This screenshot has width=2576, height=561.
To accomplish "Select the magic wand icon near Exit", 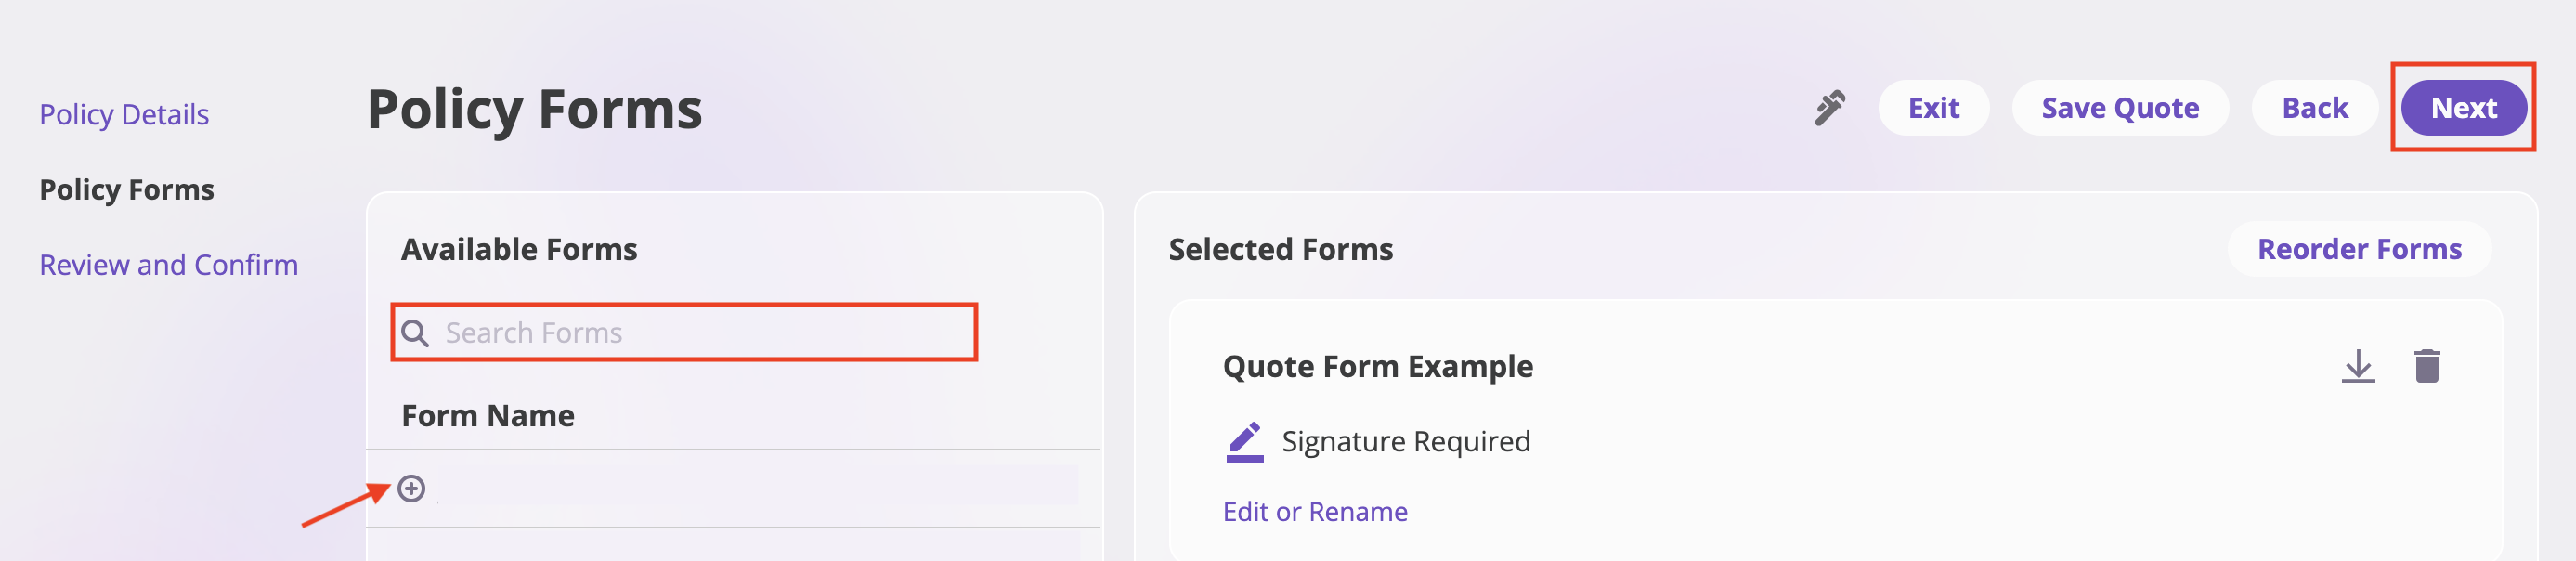I will (1829, 108).
